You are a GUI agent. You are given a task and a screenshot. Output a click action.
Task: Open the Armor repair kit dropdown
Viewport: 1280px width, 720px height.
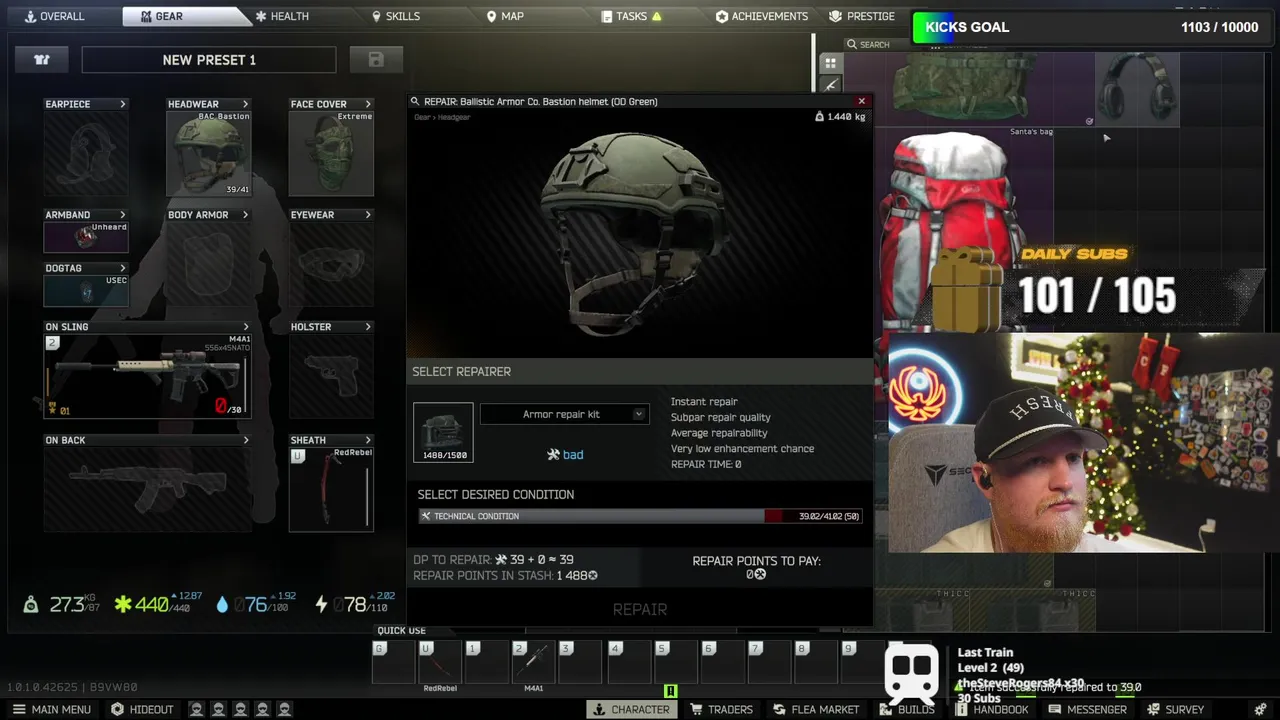pos(564,414)
